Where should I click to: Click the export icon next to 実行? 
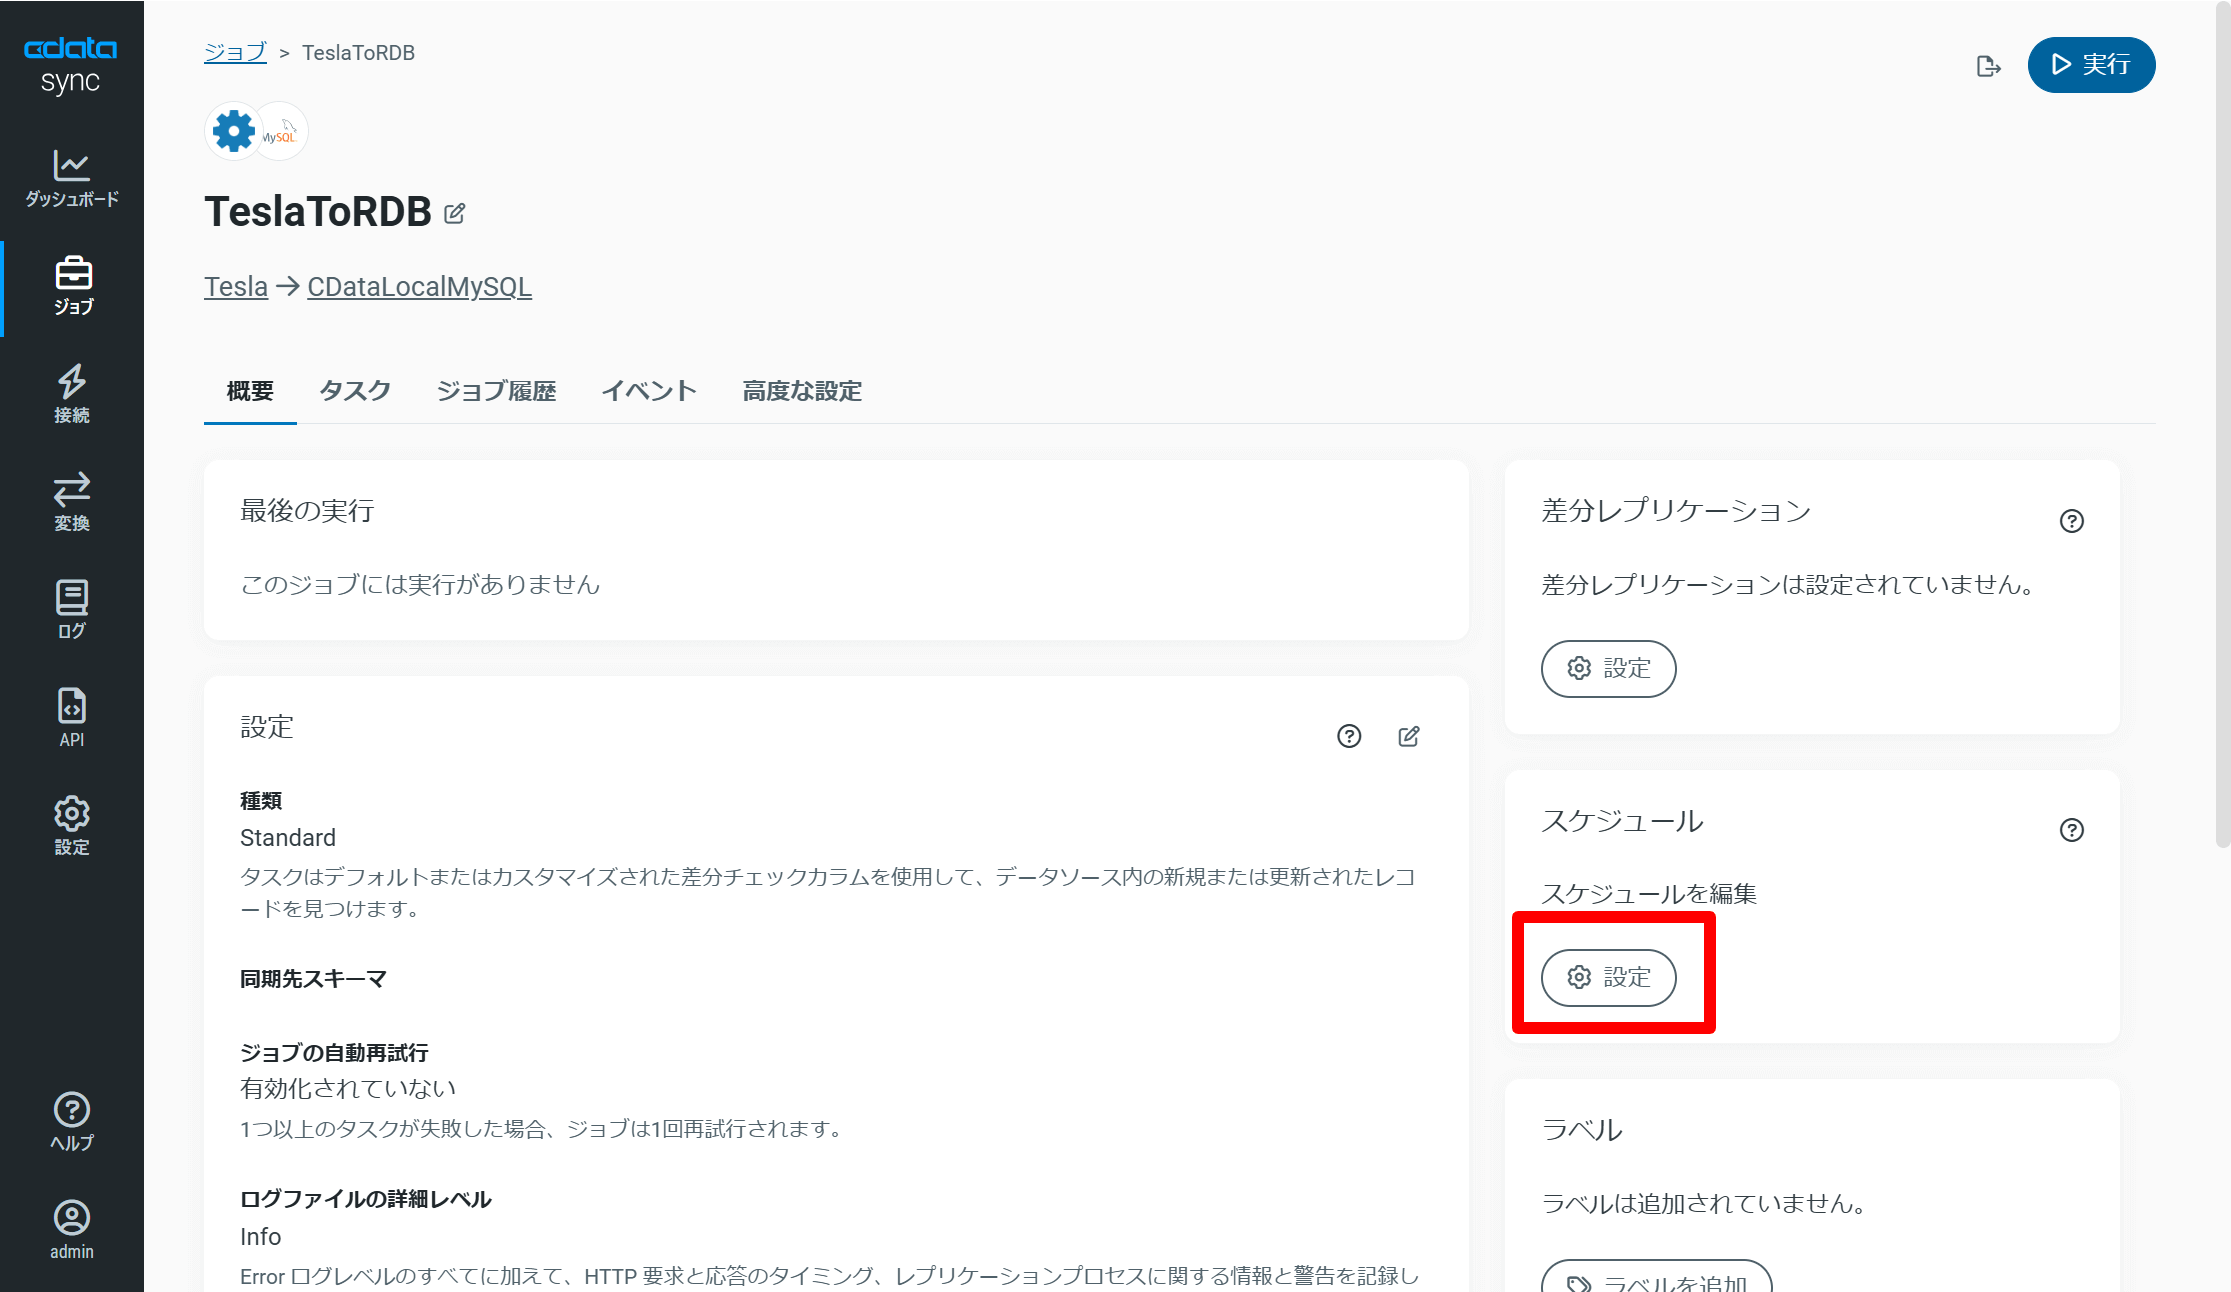click(1988, 66)
